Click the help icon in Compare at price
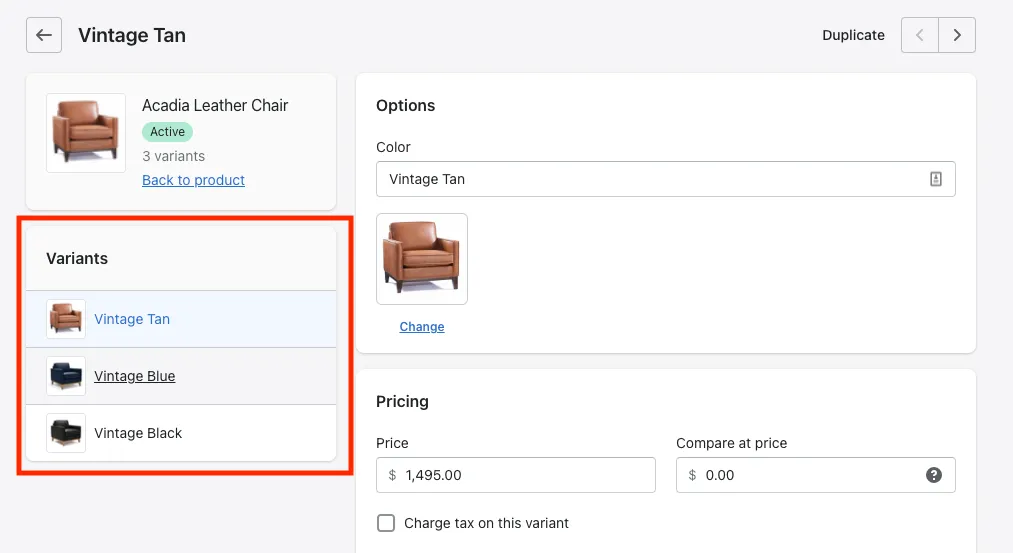1013x553 pixels. 934,475
